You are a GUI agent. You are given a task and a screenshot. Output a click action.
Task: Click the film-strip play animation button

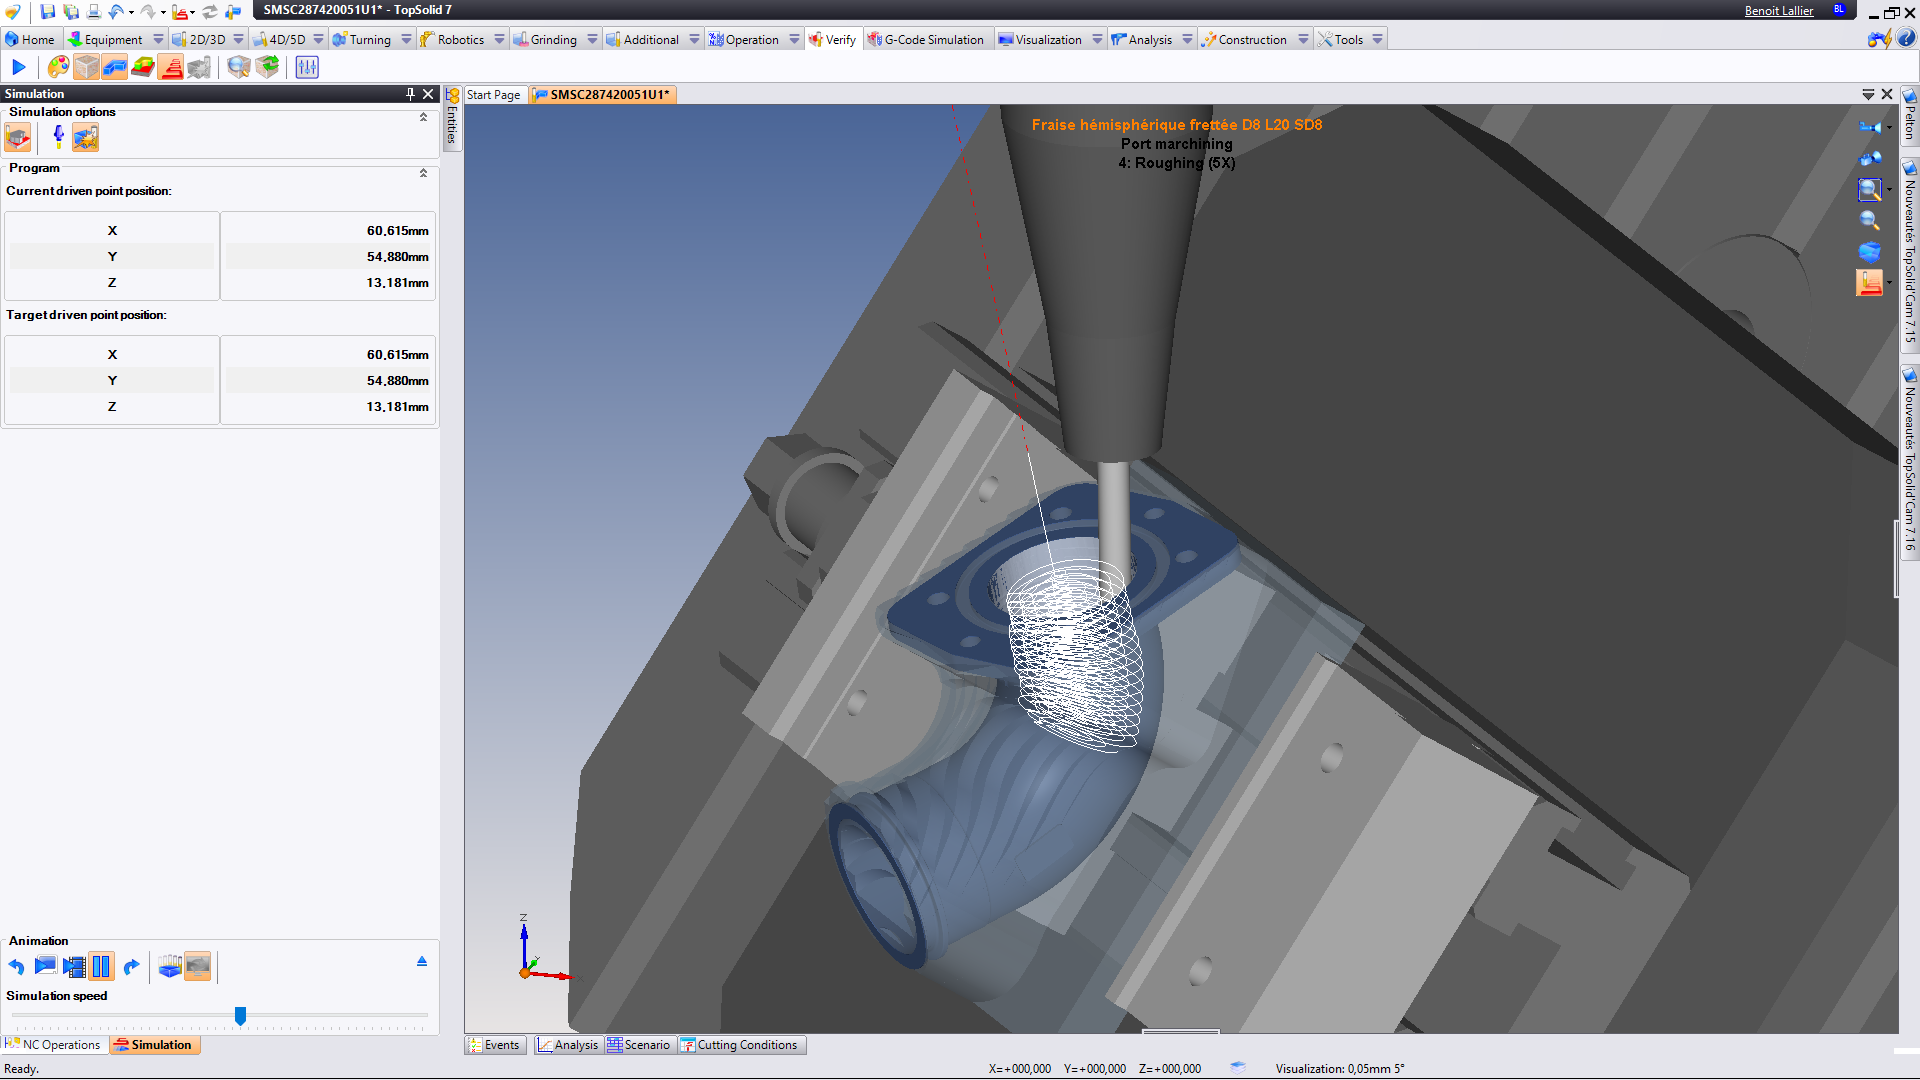(74, 967)
